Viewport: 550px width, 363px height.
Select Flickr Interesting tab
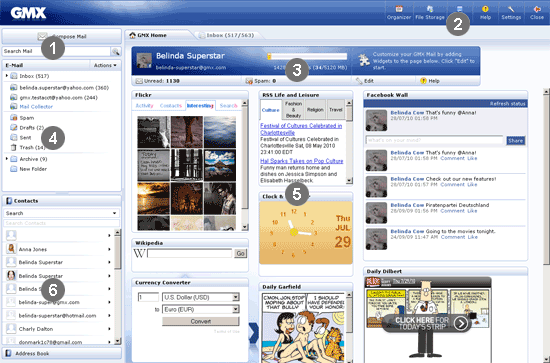pyautogui.click(x=200, y=106)
